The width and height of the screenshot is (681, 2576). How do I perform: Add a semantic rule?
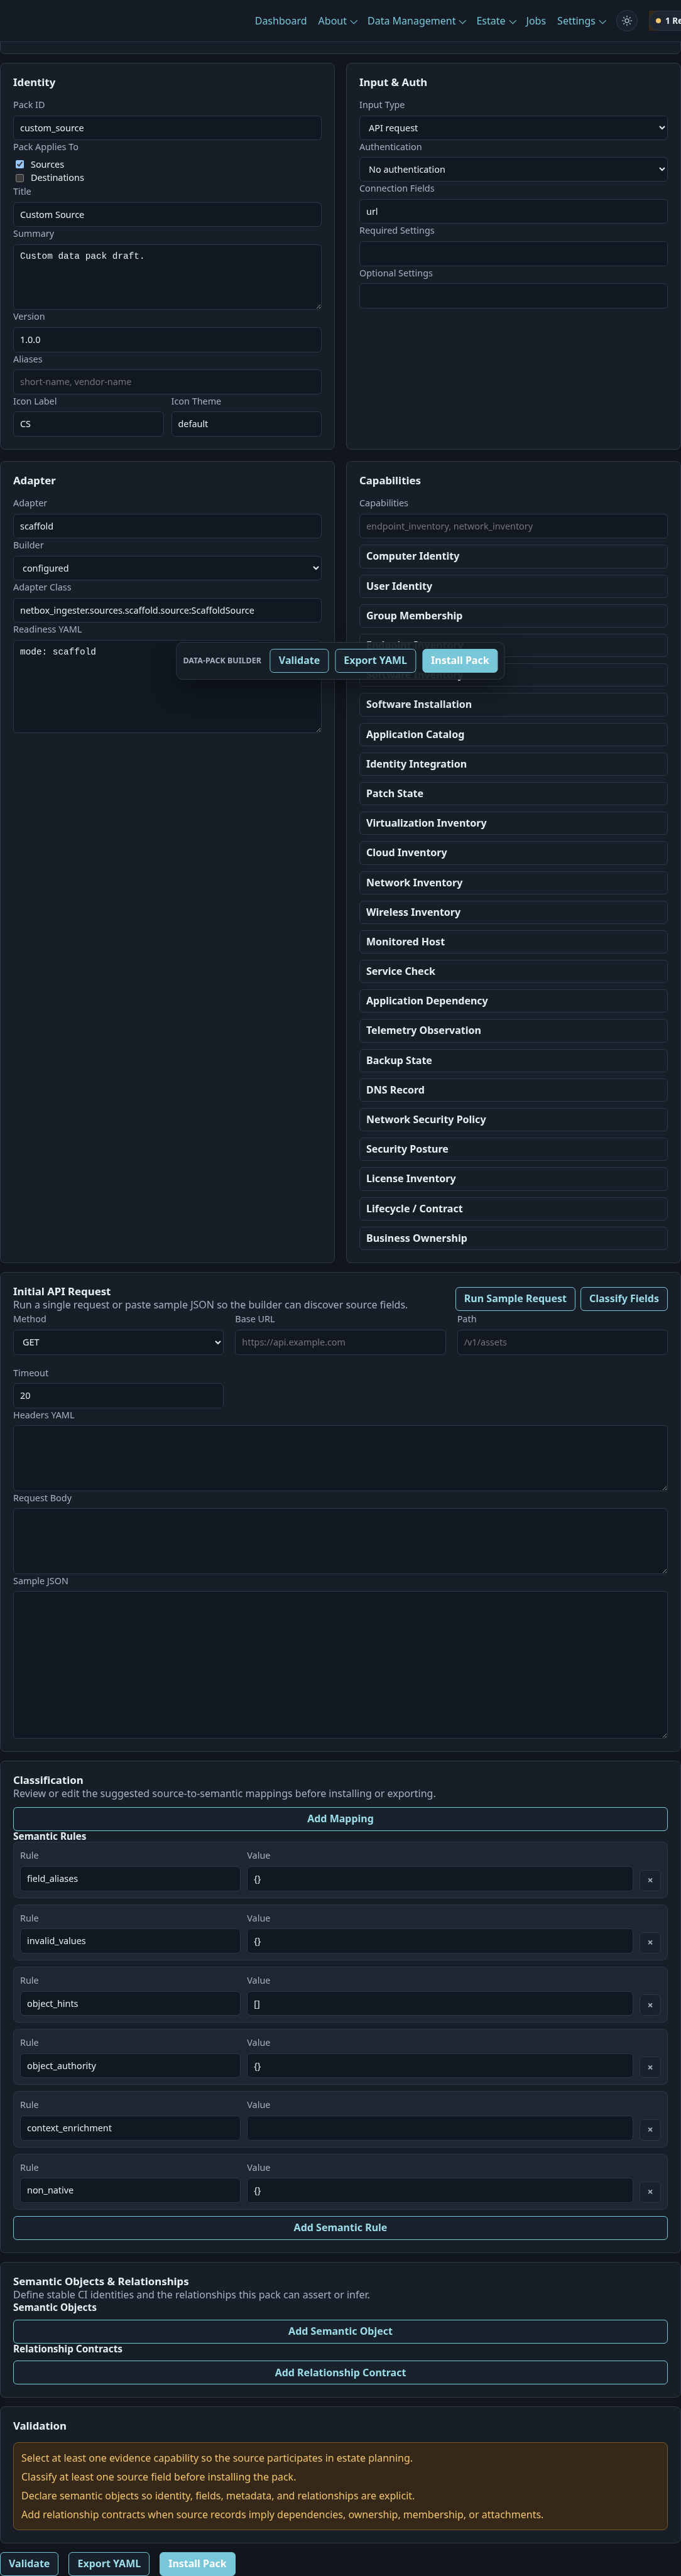pyautogui.click(x=340, y=2227)
